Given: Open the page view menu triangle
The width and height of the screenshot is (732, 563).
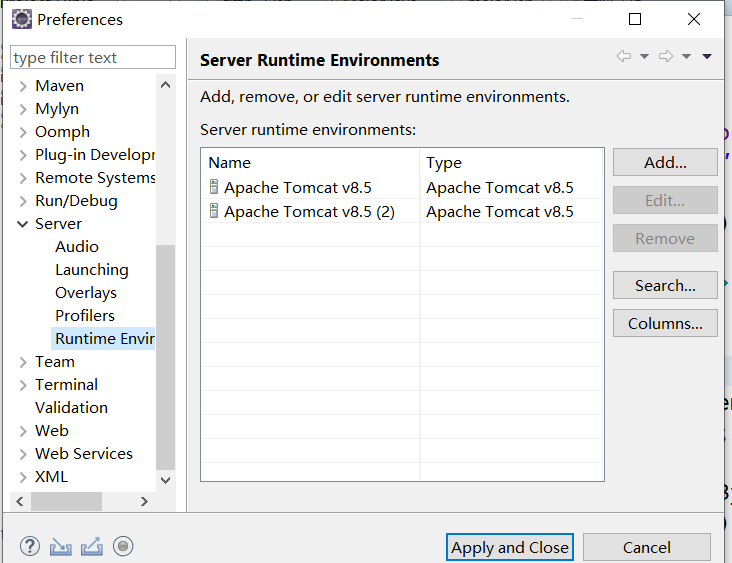Looking at the screenshot, I should pos(707,56).
